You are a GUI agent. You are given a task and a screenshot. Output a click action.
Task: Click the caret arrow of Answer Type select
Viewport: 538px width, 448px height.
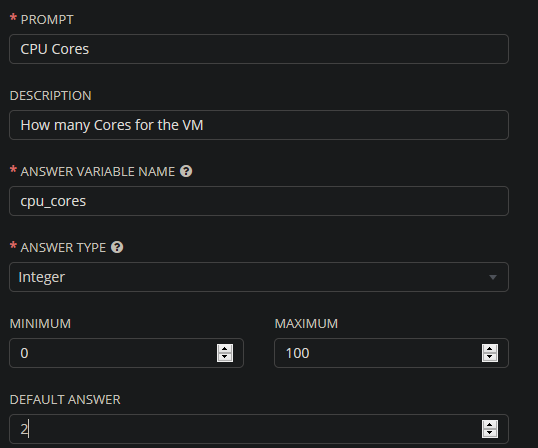(493, 277)
